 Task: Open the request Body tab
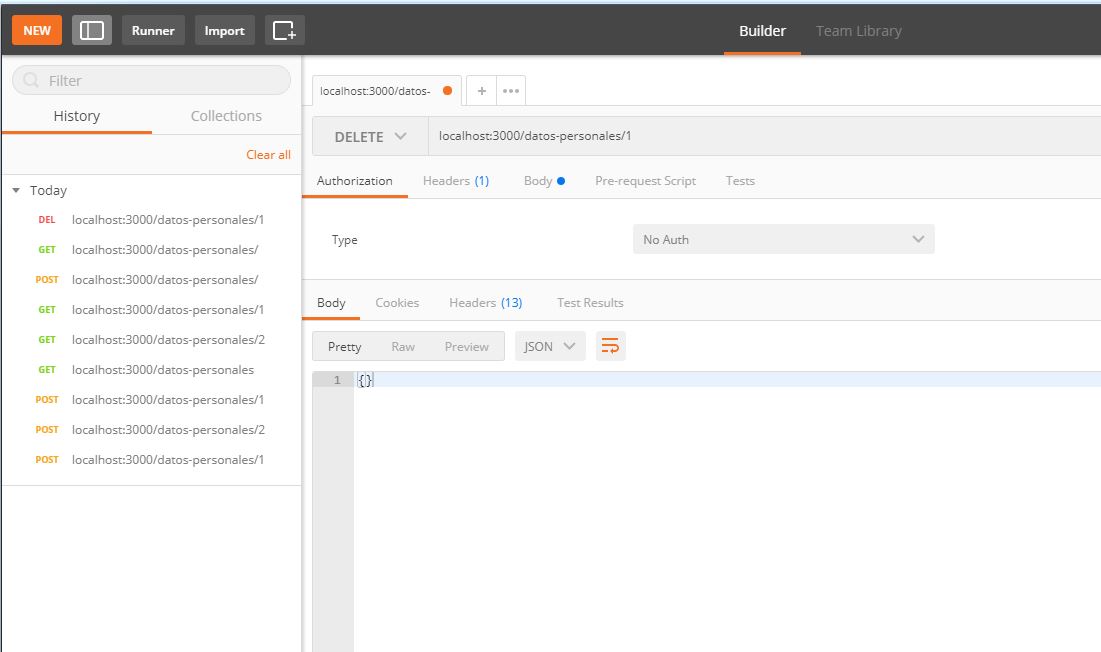click(x=544, y=180)
